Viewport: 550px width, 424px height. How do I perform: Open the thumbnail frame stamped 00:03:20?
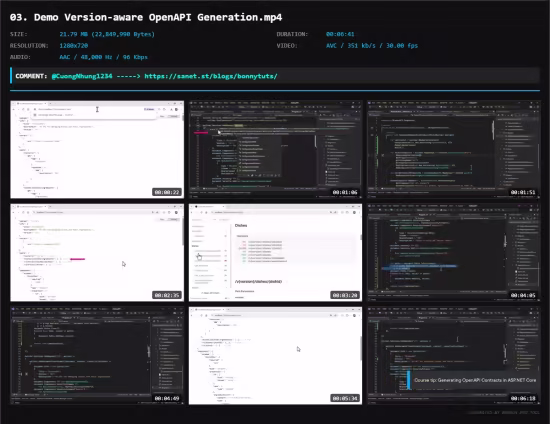click(x=275, y=253)
